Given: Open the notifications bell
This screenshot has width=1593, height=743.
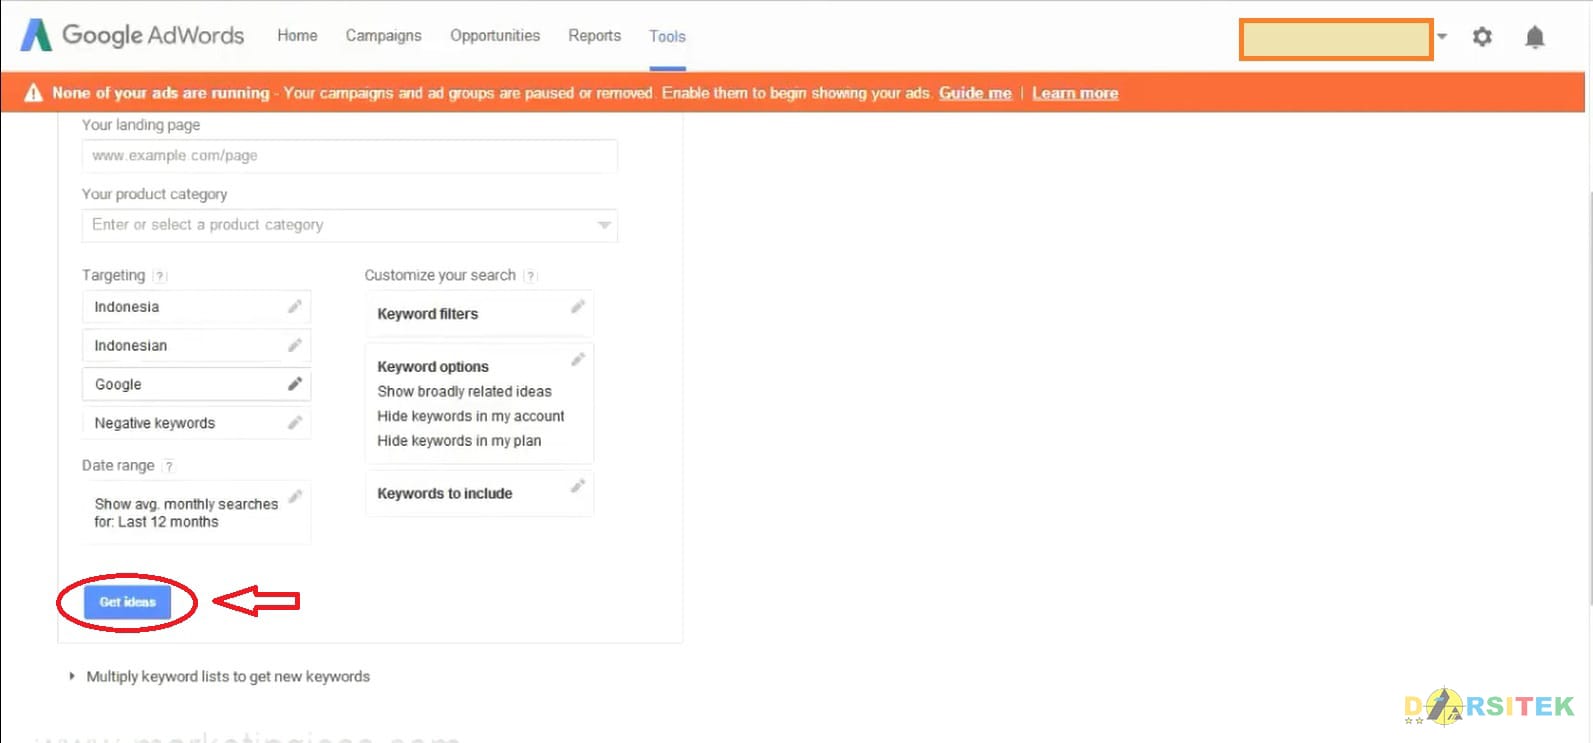Looking at the screenshot, I should (x=1535, y=37).
